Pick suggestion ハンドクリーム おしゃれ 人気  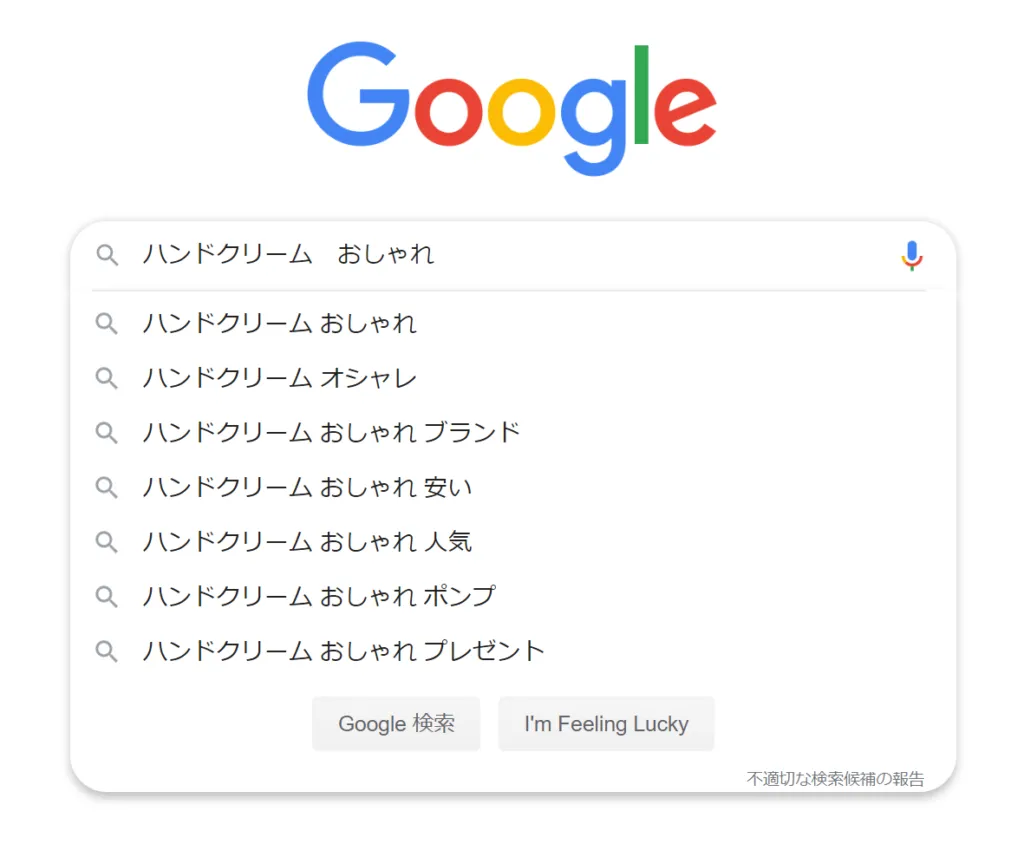tap(307, 542)
